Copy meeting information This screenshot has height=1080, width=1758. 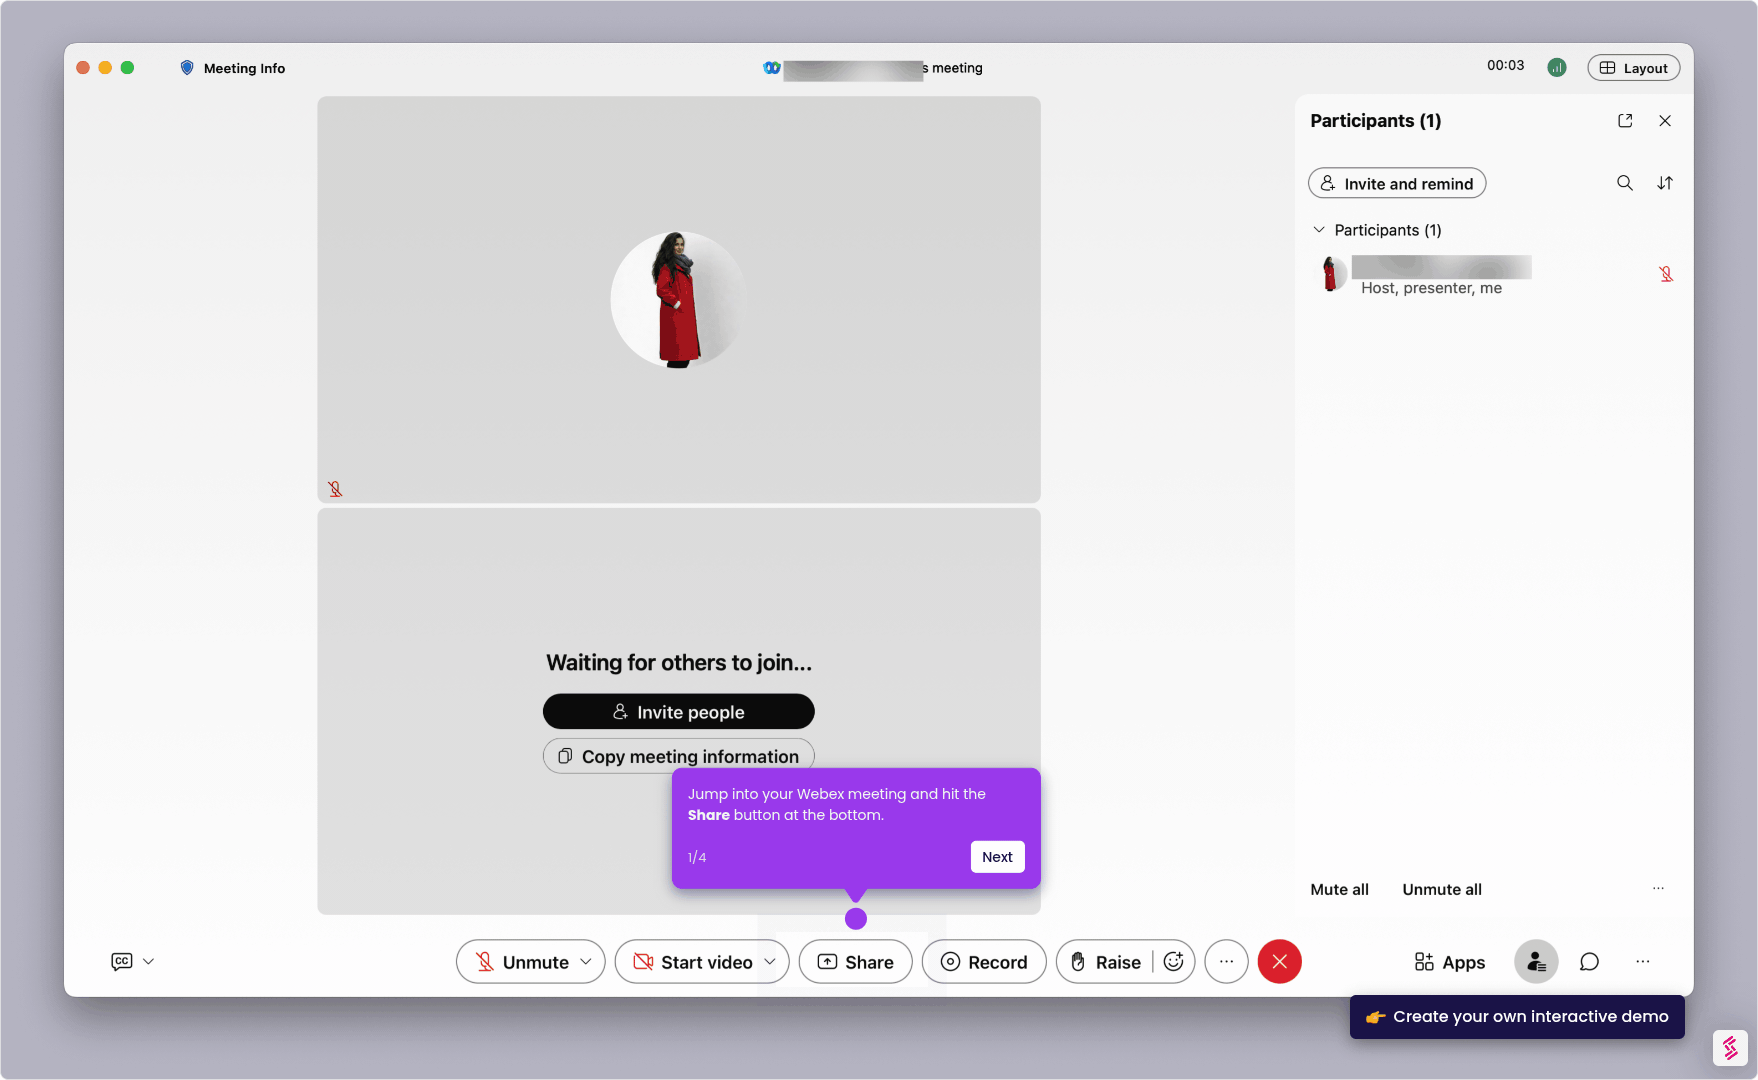click(679, 756)
